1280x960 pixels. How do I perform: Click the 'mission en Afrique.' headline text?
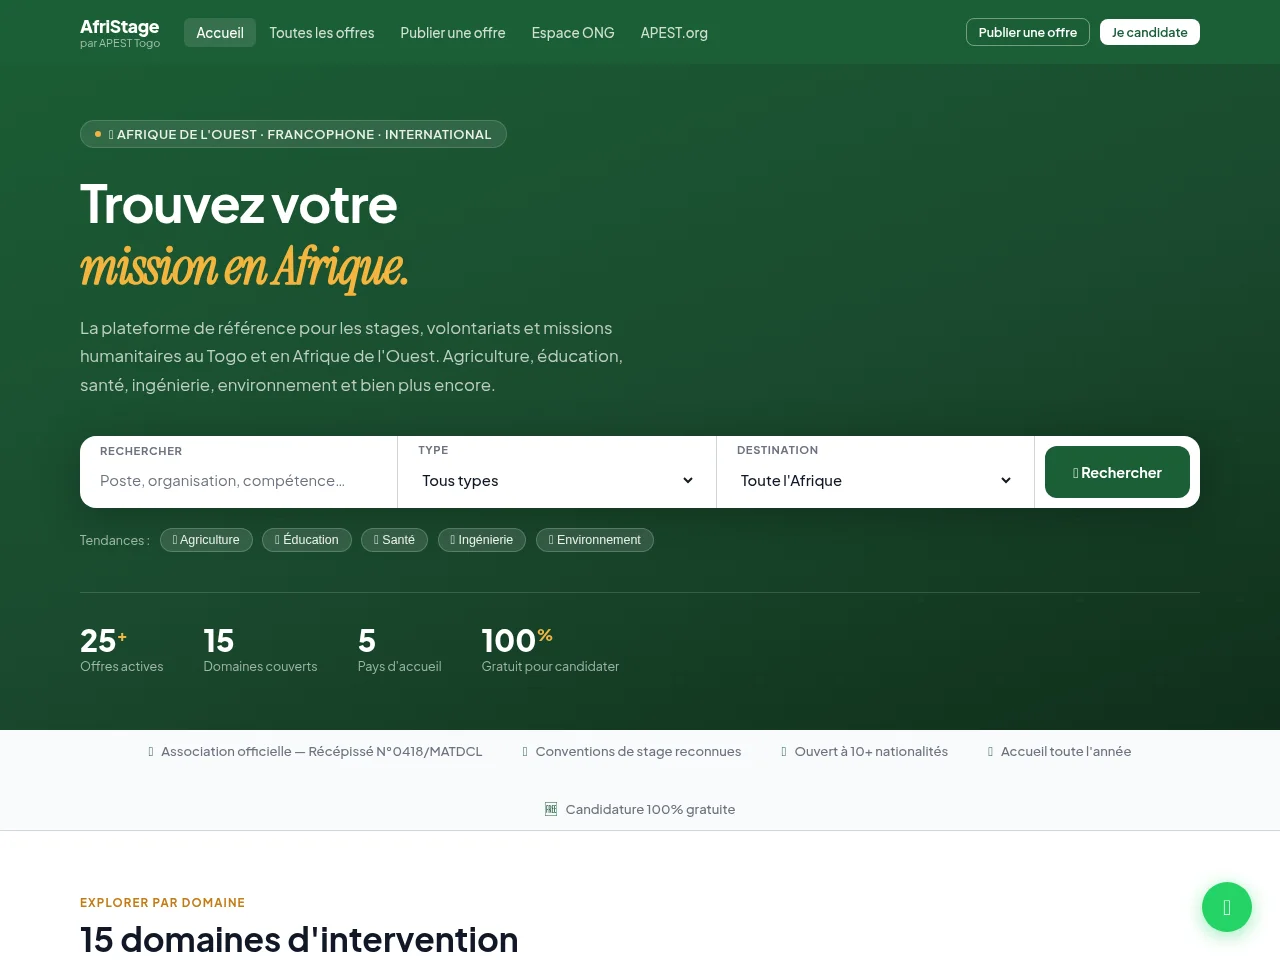[x=244, y=267]
